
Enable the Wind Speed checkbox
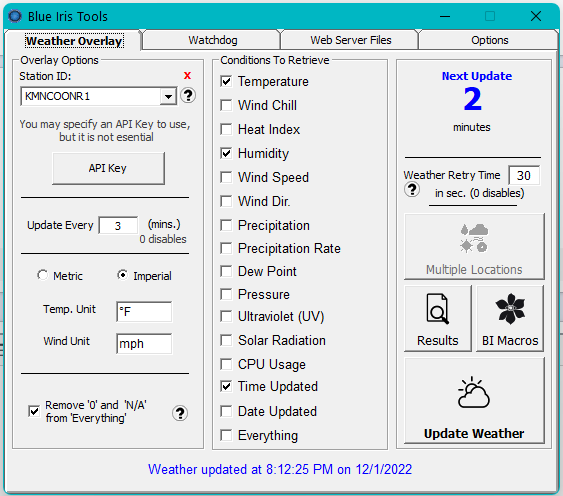[226, 177]
